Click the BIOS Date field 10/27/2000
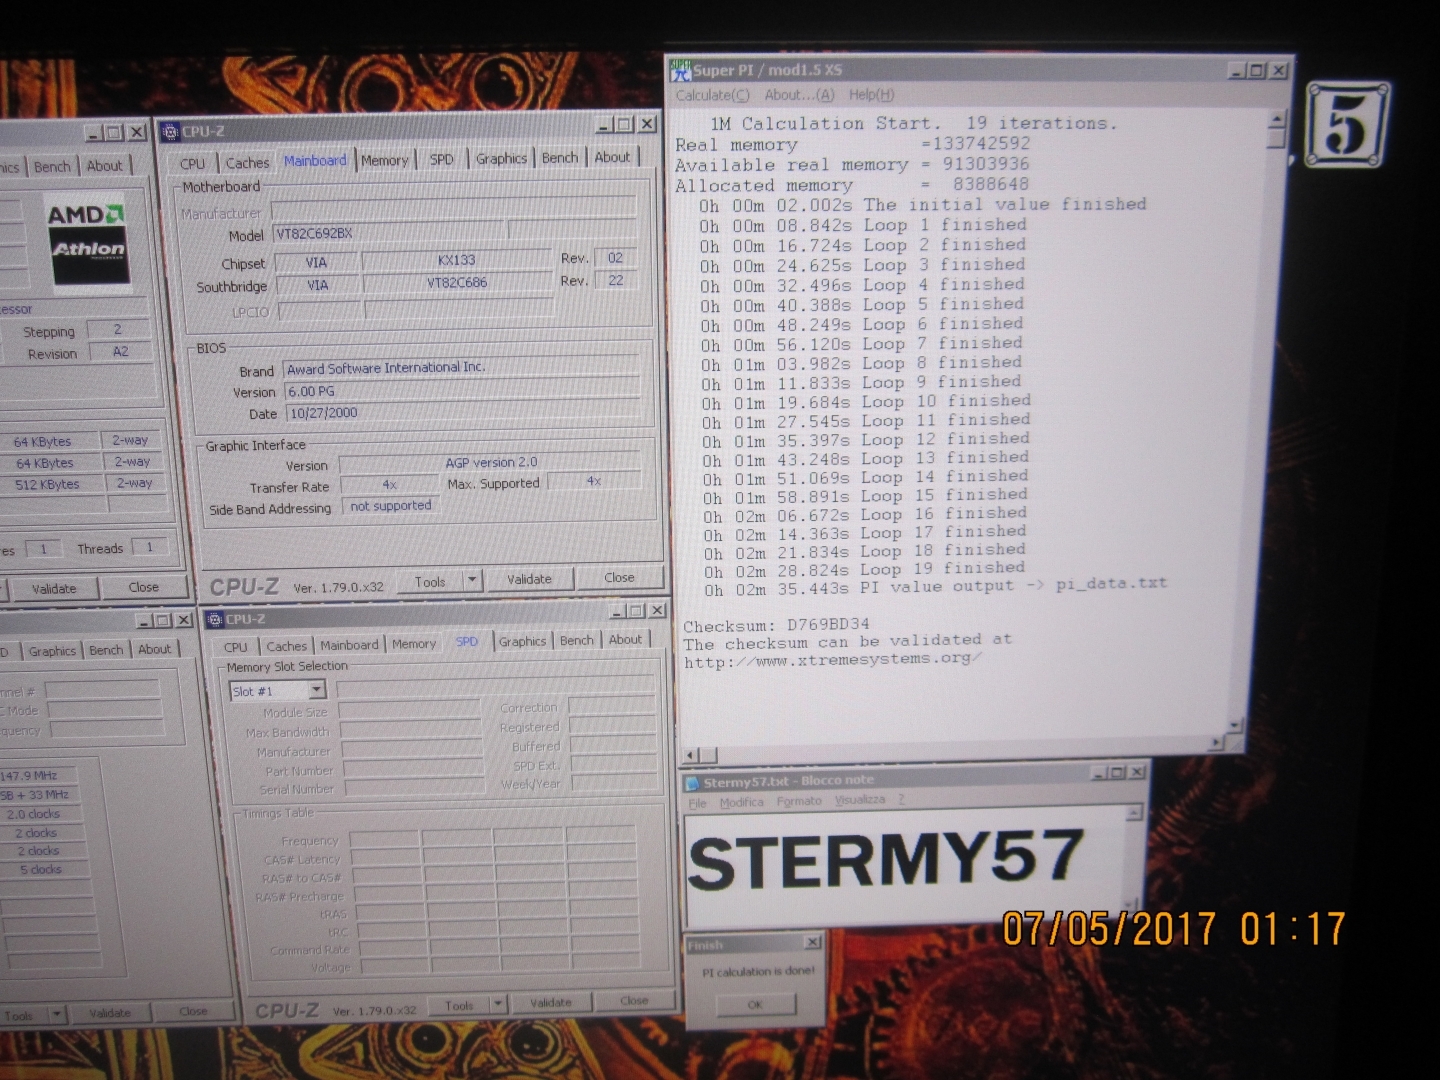This screenshot has height=1080, width=1440. pyautogui.click(x=462, y=413)
